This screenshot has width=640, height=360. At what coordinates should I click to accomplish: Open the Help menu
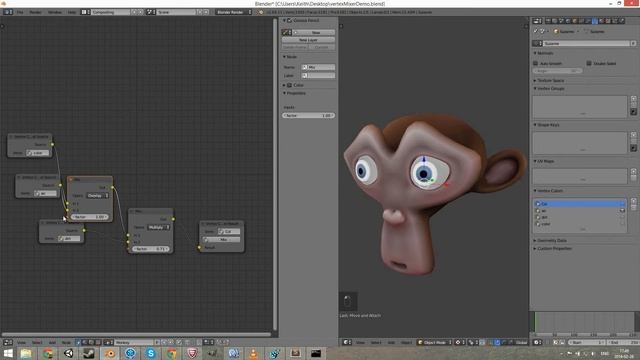[72, 12]
